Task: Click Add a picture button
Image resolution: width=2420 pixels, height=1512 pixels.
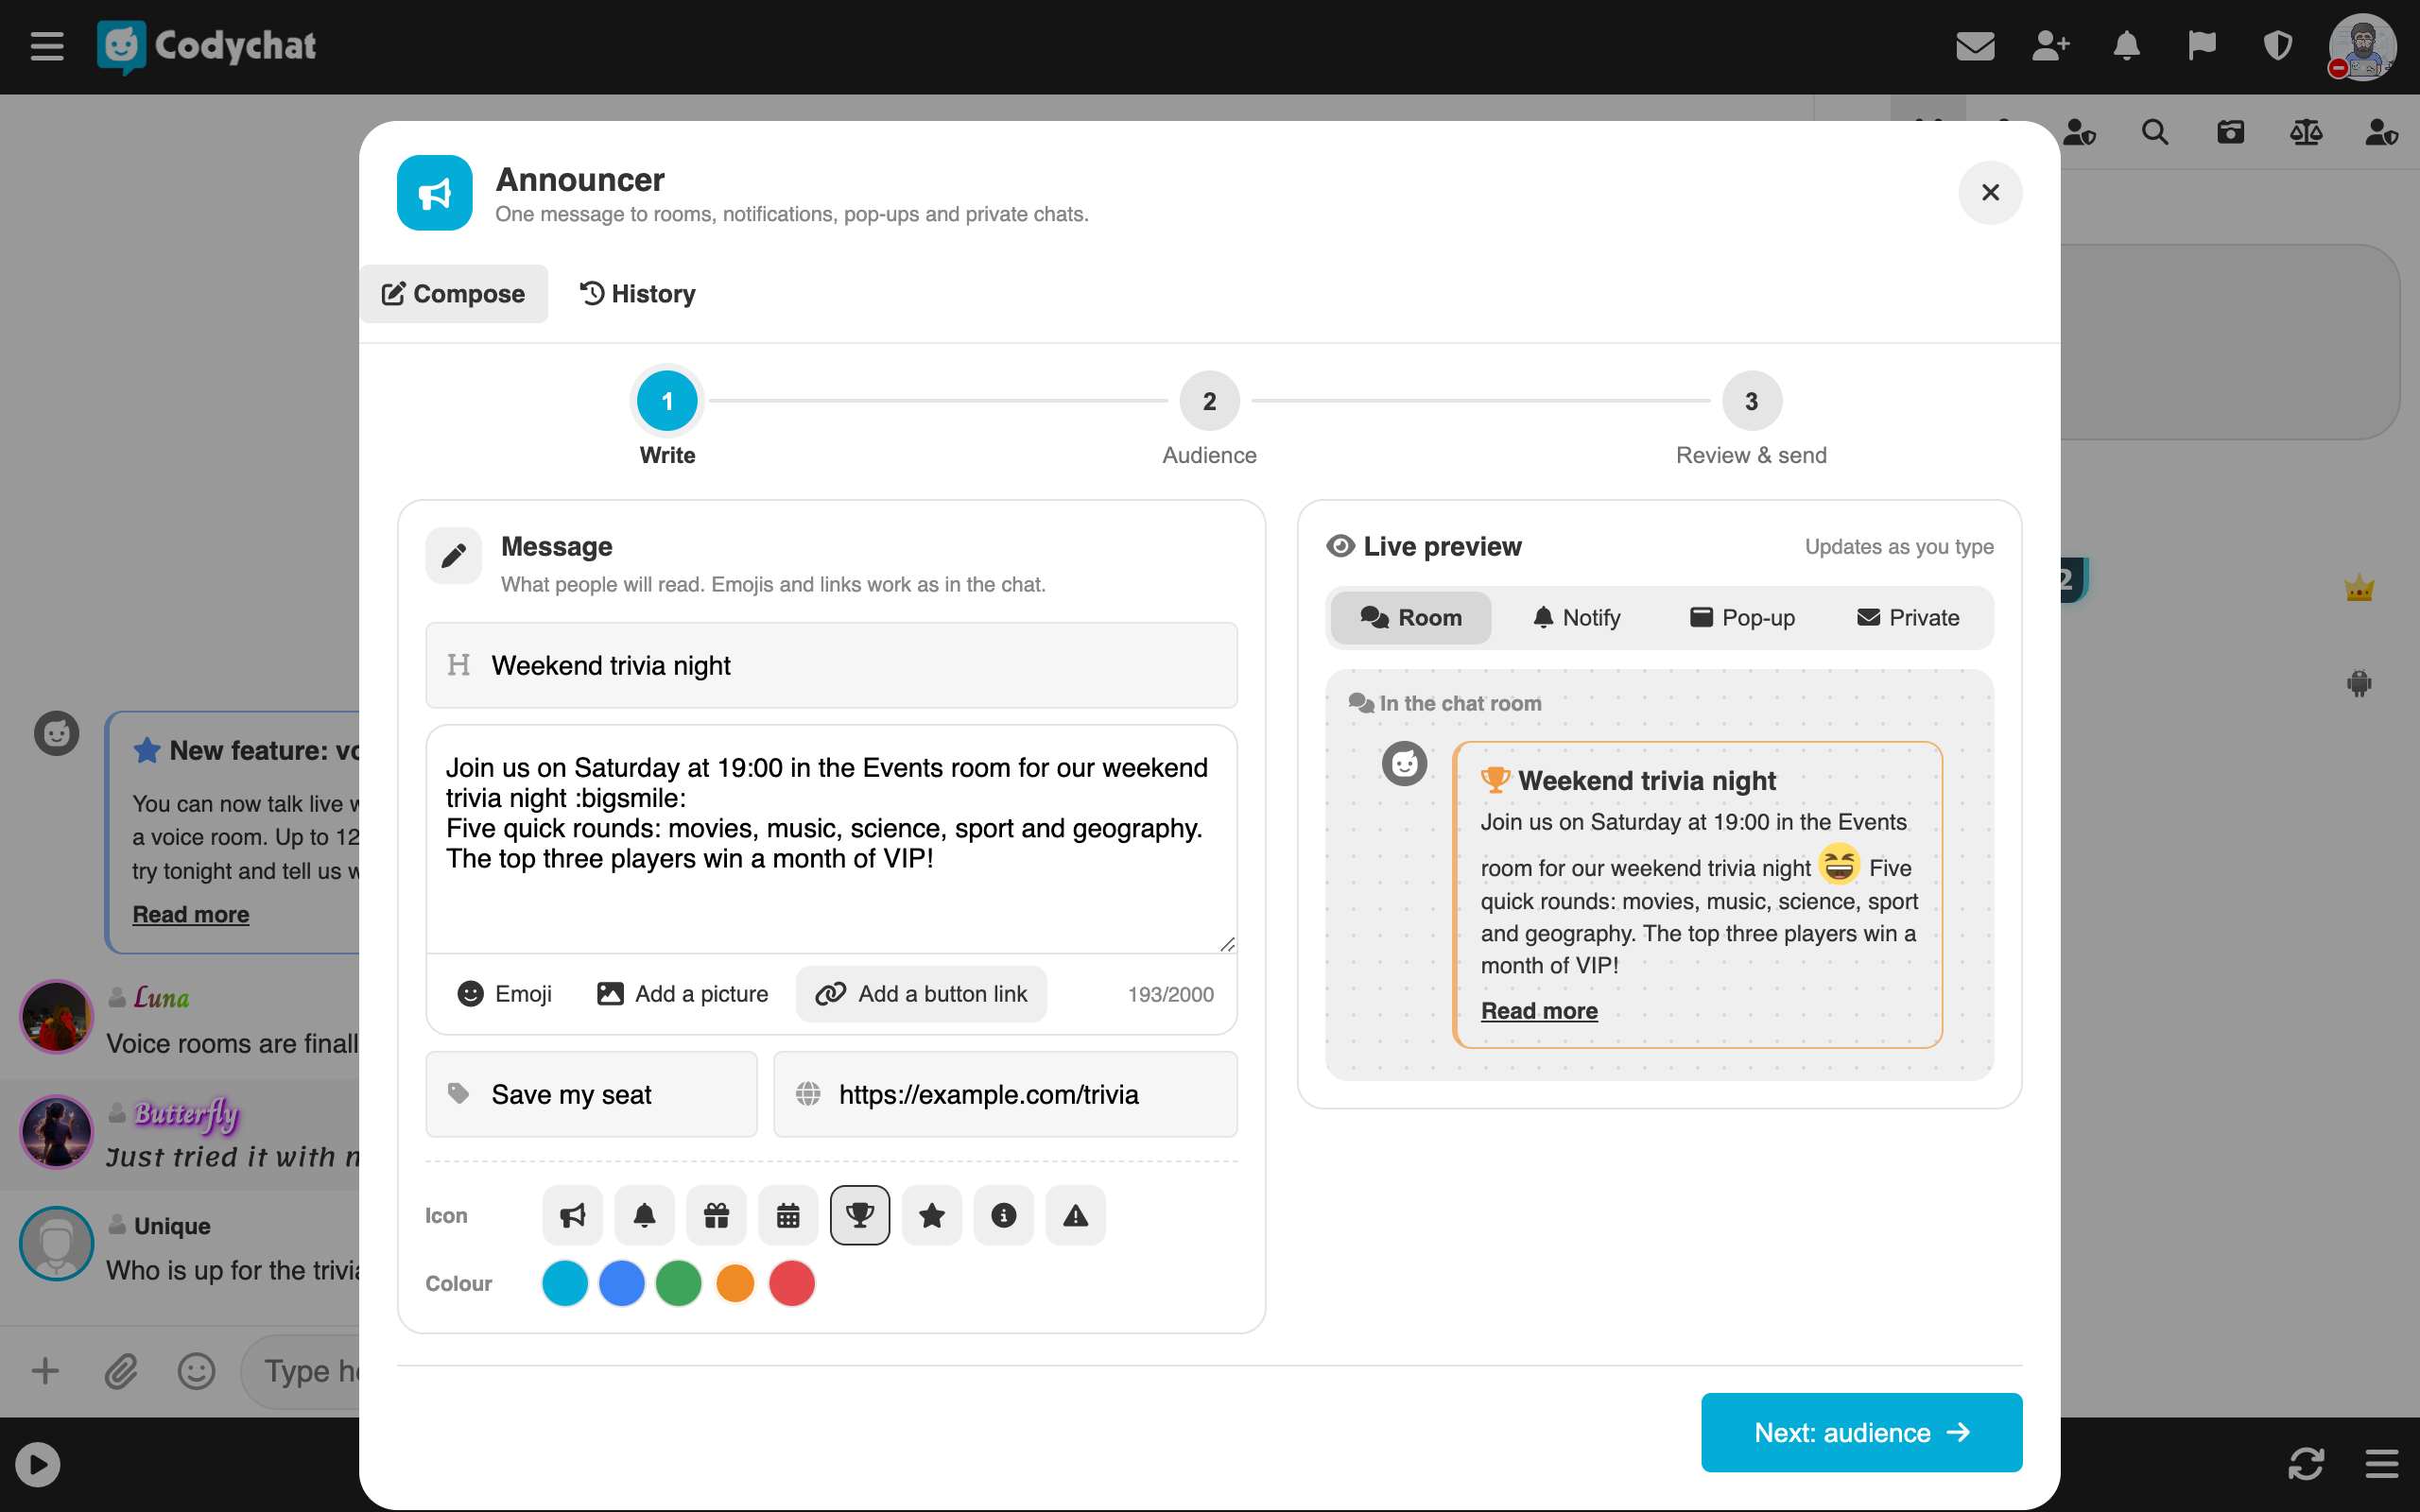Action: (682, 994)
